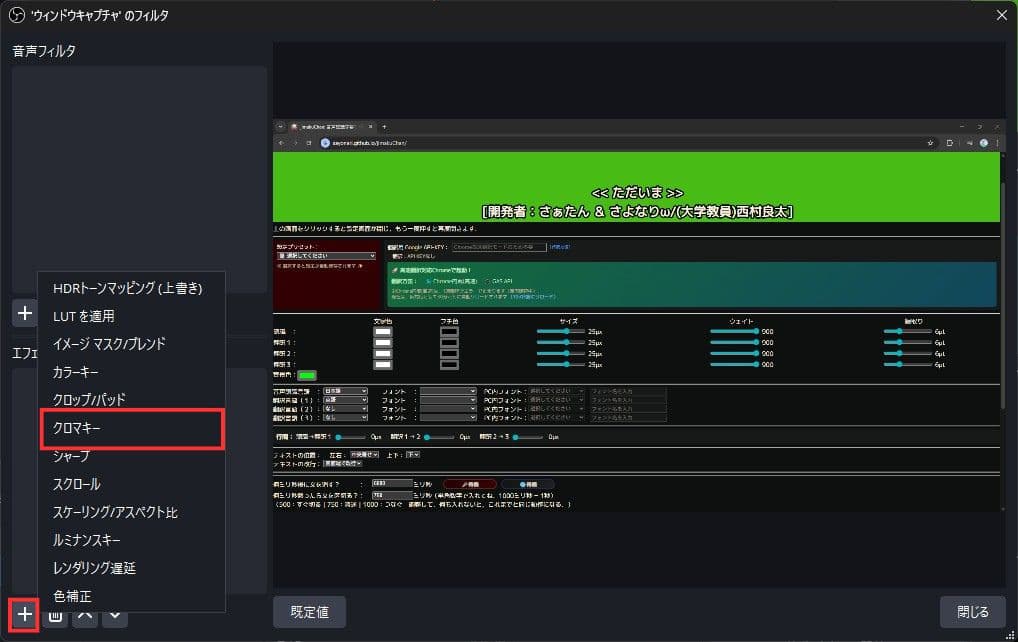Viewport: 1018px width, 642px height.
Task: Click the plus button to add an effect filter
Action: pos(25,614)
